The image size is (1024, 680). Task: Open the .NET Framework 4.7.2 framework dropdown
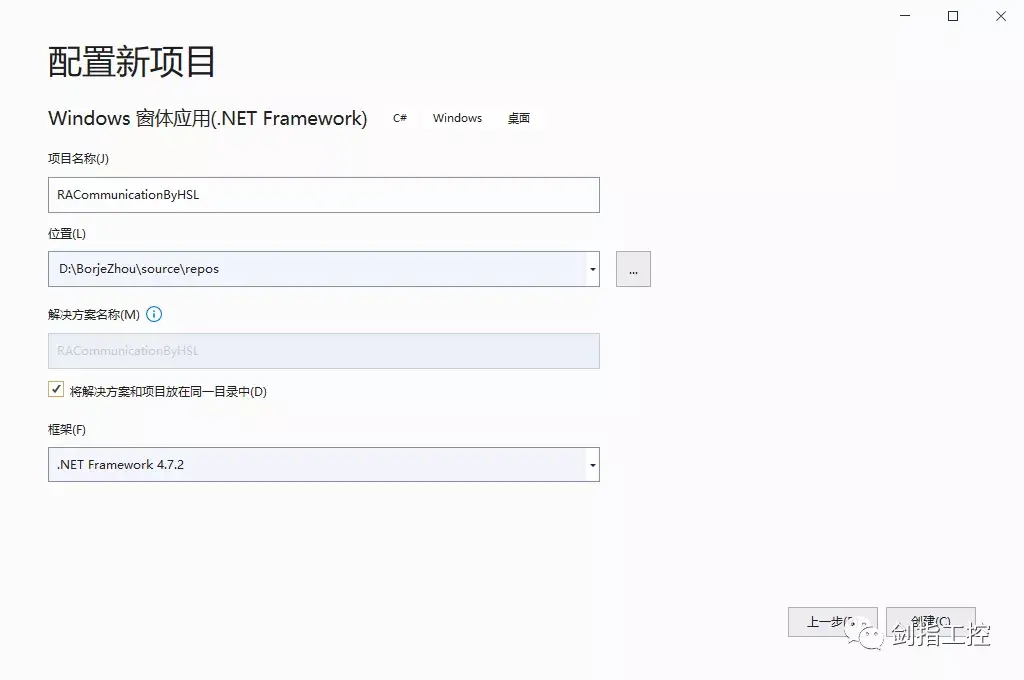pos(592,464)
